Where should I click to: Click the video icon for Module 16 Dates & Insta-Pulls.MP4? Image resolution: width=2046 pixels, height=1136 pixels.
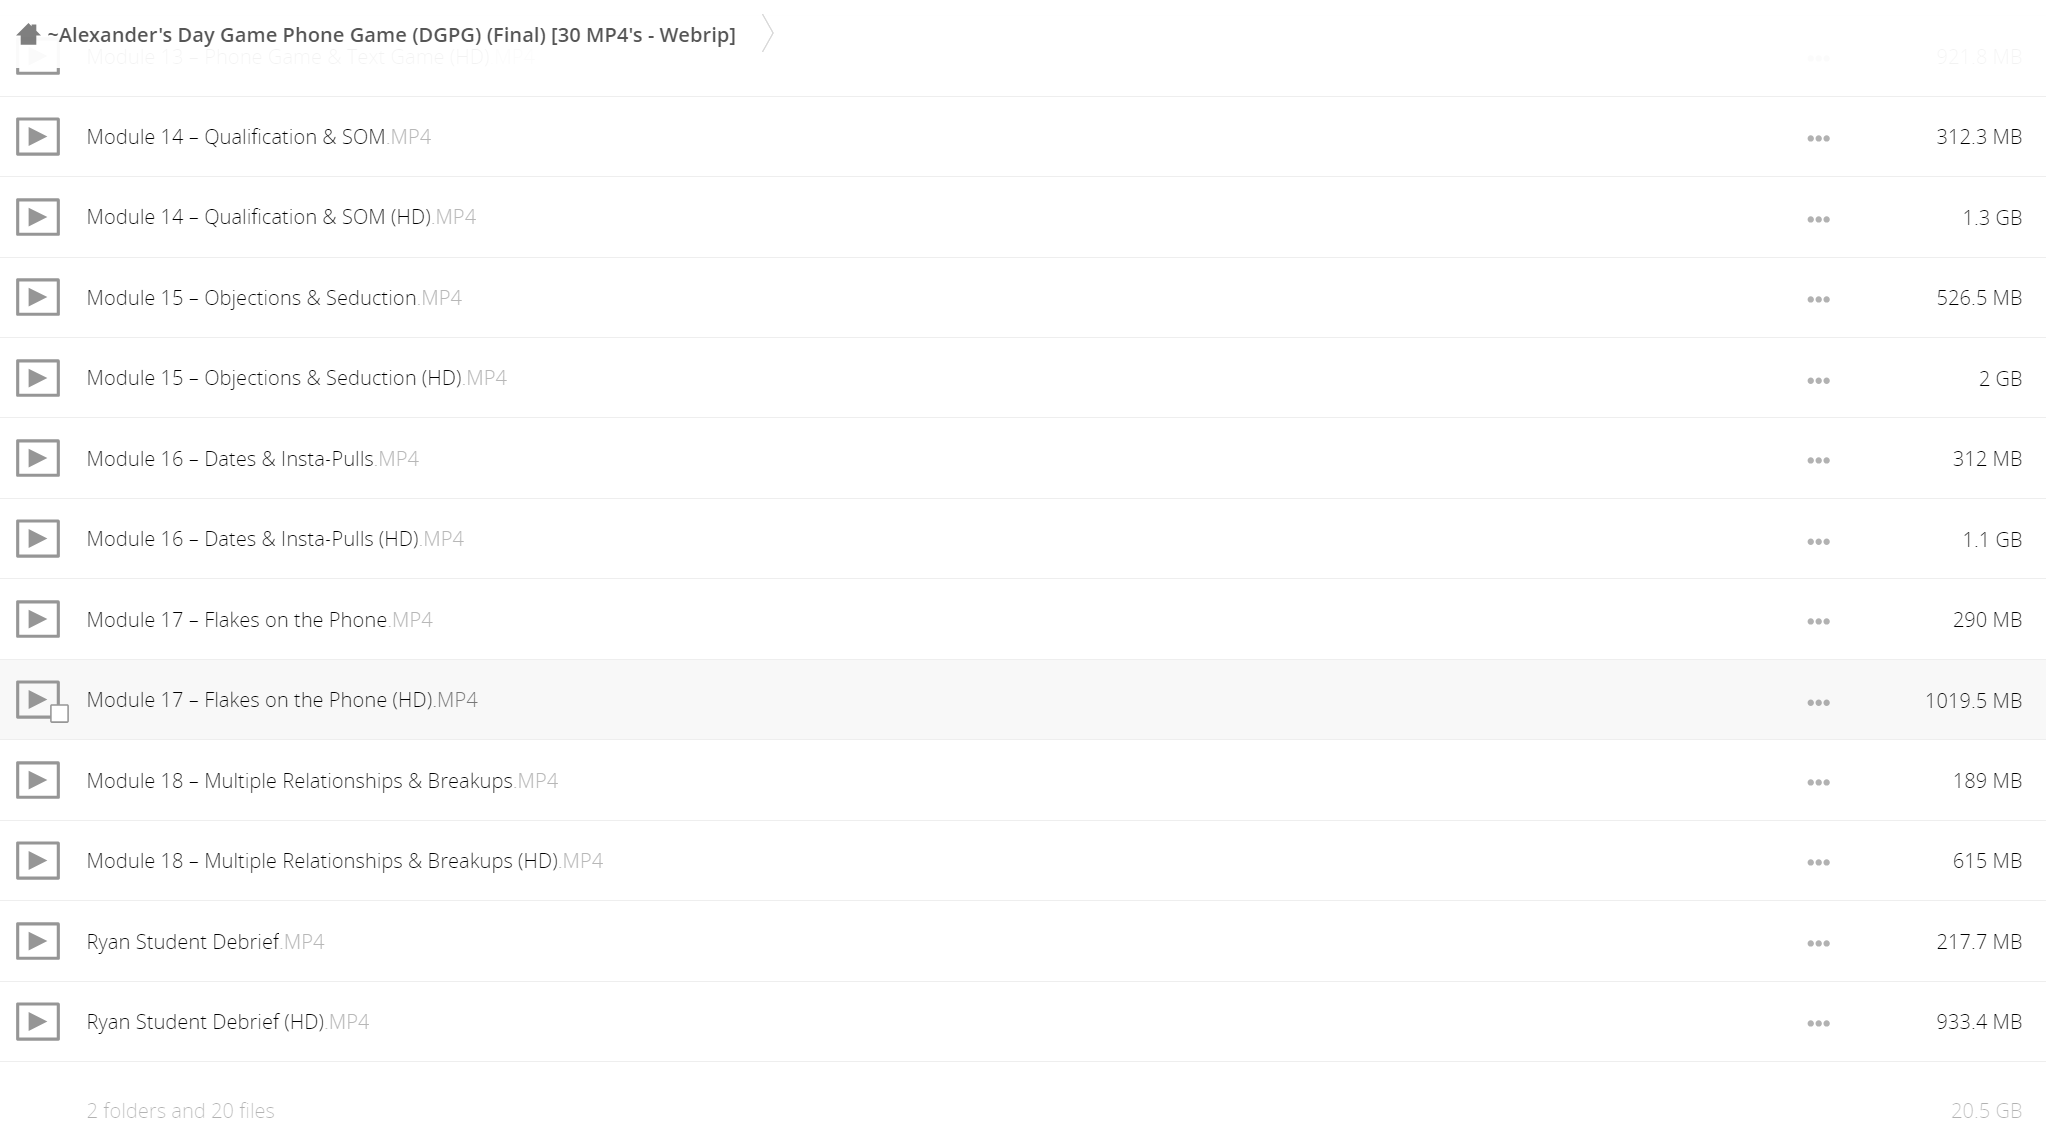[x=38, y=459]
